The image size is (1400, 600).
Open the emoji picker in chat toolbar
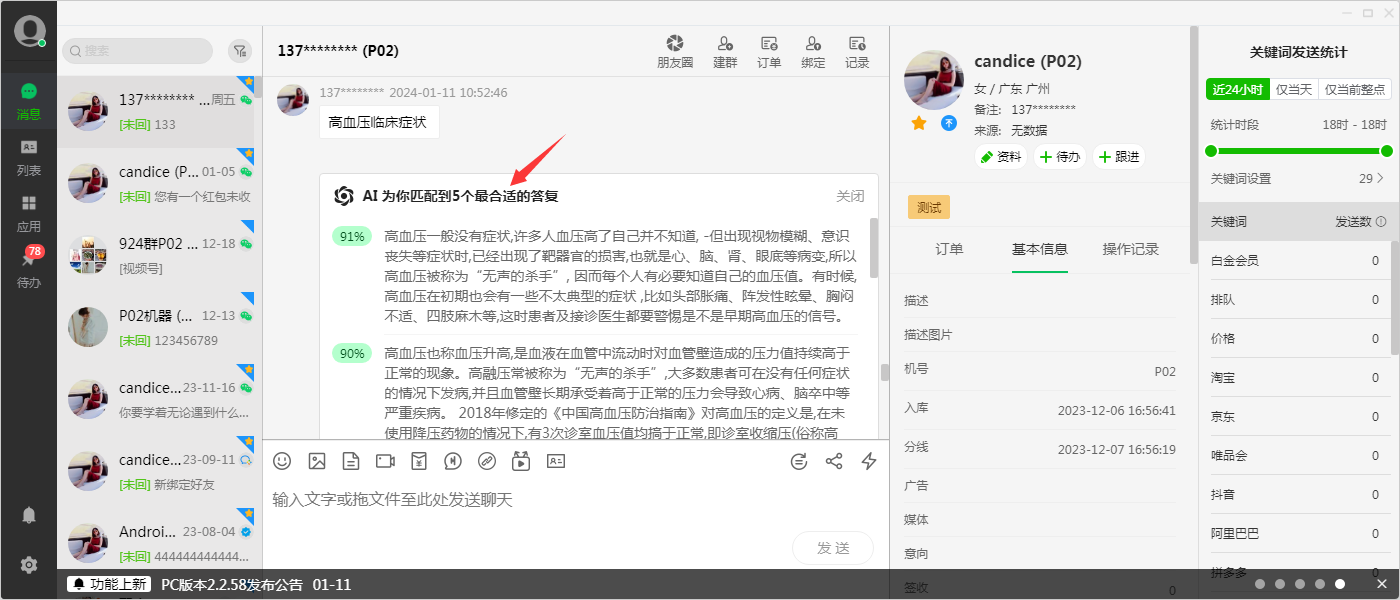click(282, 461)
